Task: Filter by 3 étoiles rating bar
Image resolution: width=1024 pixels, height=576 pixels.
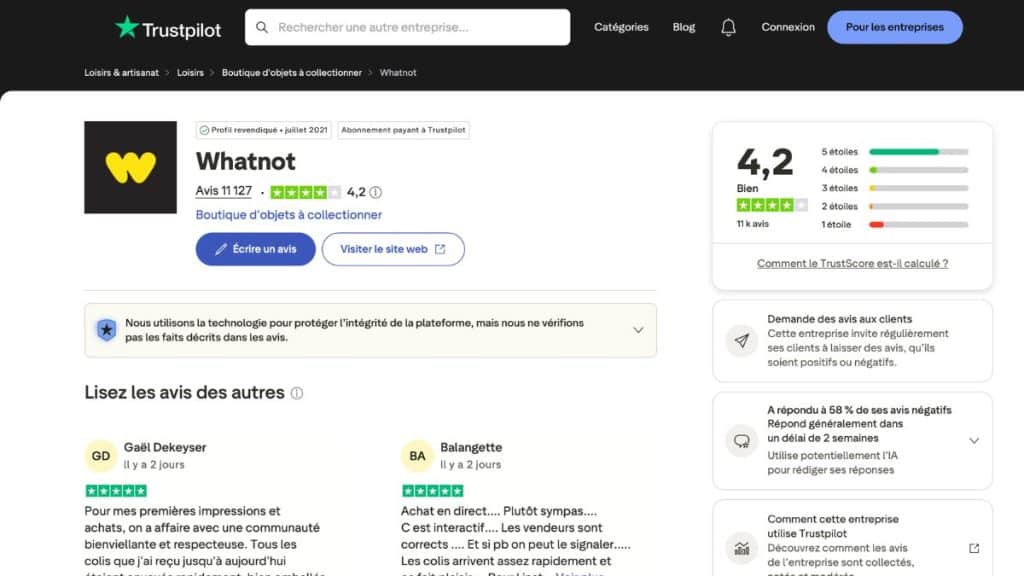Action: tap(894, 188)
